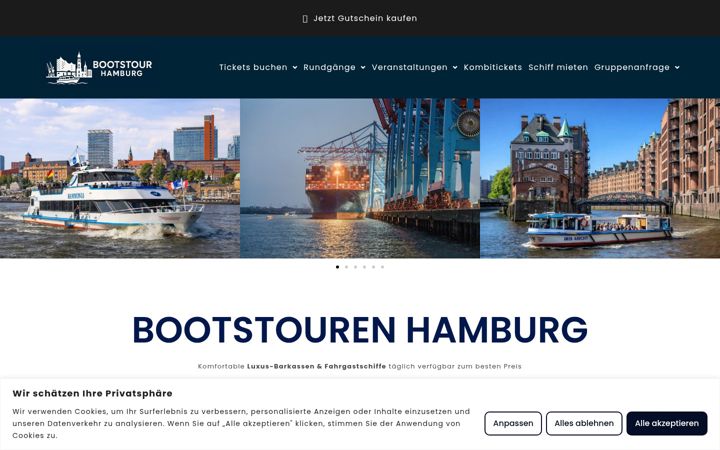
Task: Expand the Rundgänge dropdown chevron
Action: [x=363, y=68]
